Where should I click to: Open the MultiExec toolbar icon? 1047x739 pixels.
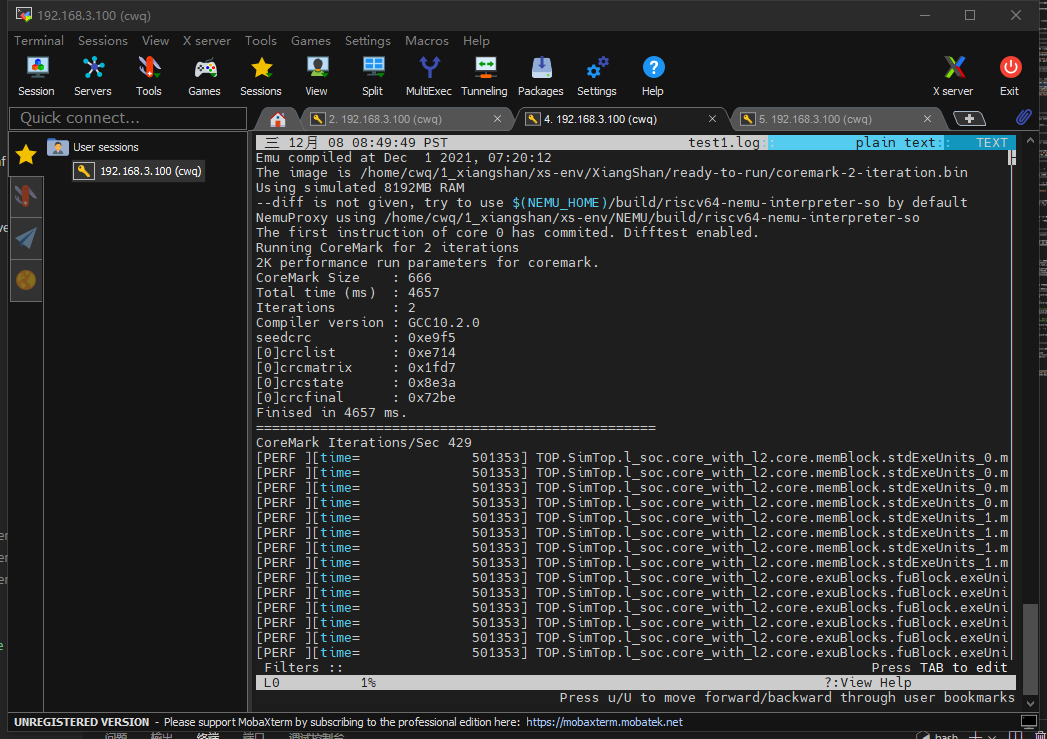429,77
